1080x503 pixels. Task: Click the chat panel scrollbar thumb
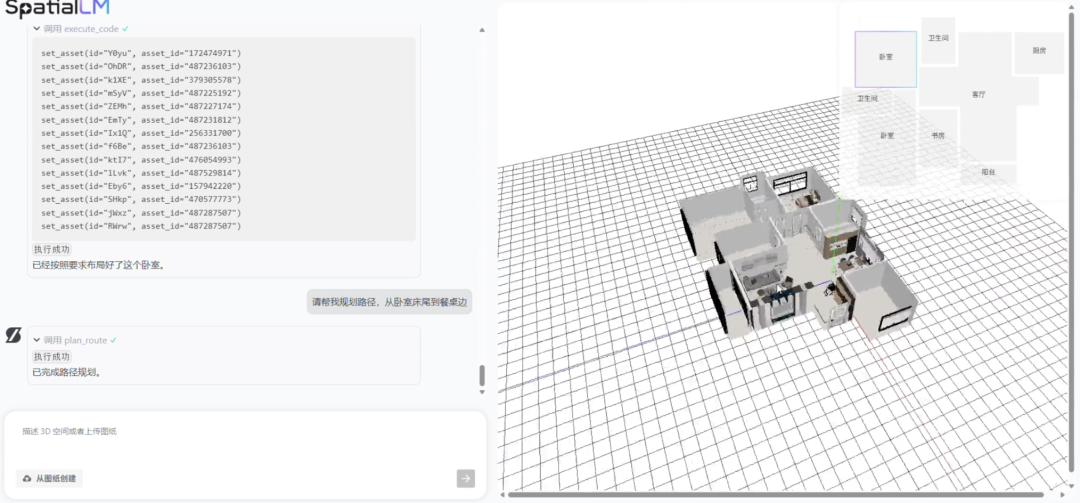[481, 376]
